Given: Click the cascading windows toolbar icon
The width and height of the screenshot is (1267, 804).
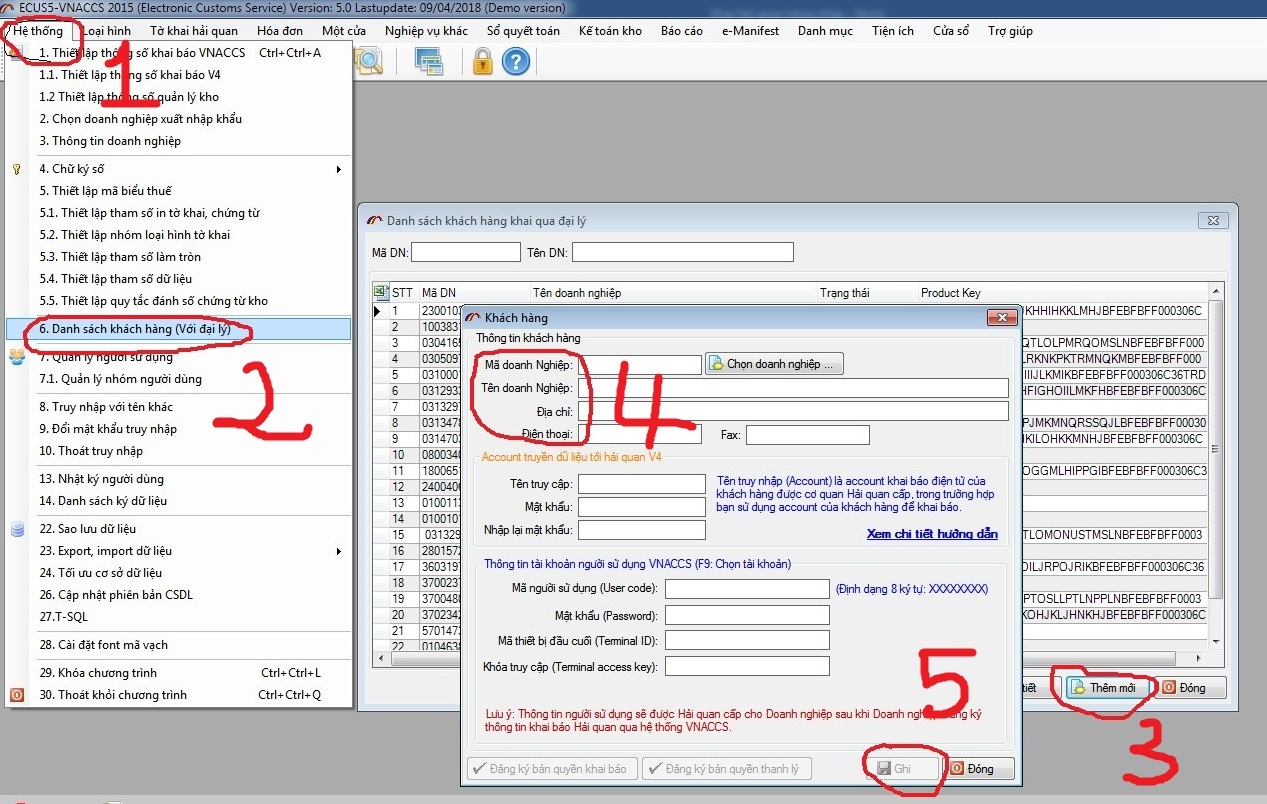Looking at the screenshot, I should click(429, 62).
